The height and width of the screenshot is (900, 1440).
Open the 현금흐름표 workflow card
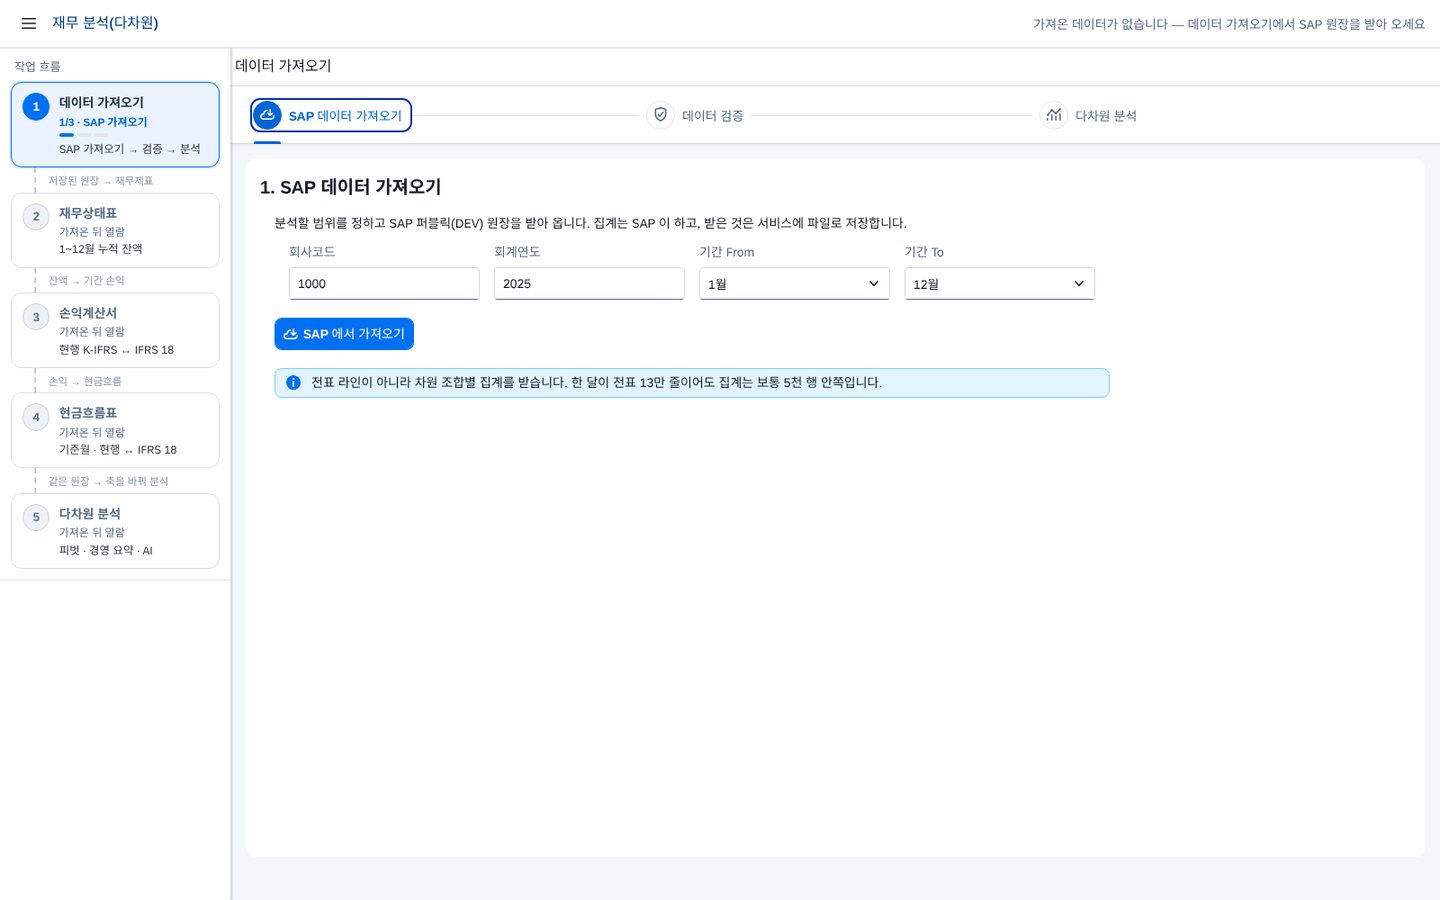click(115, 430)
